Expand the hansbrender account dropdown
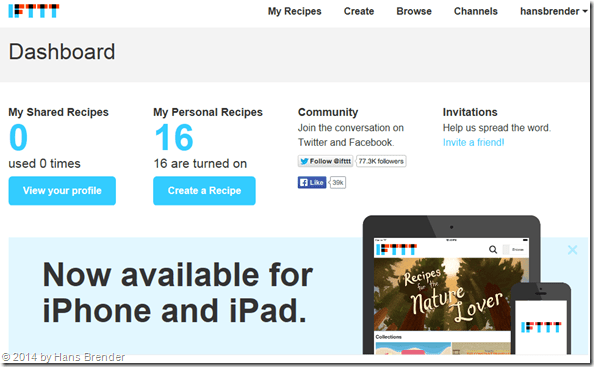The height and width of the screenshot is (367, 594). point(553,11)
